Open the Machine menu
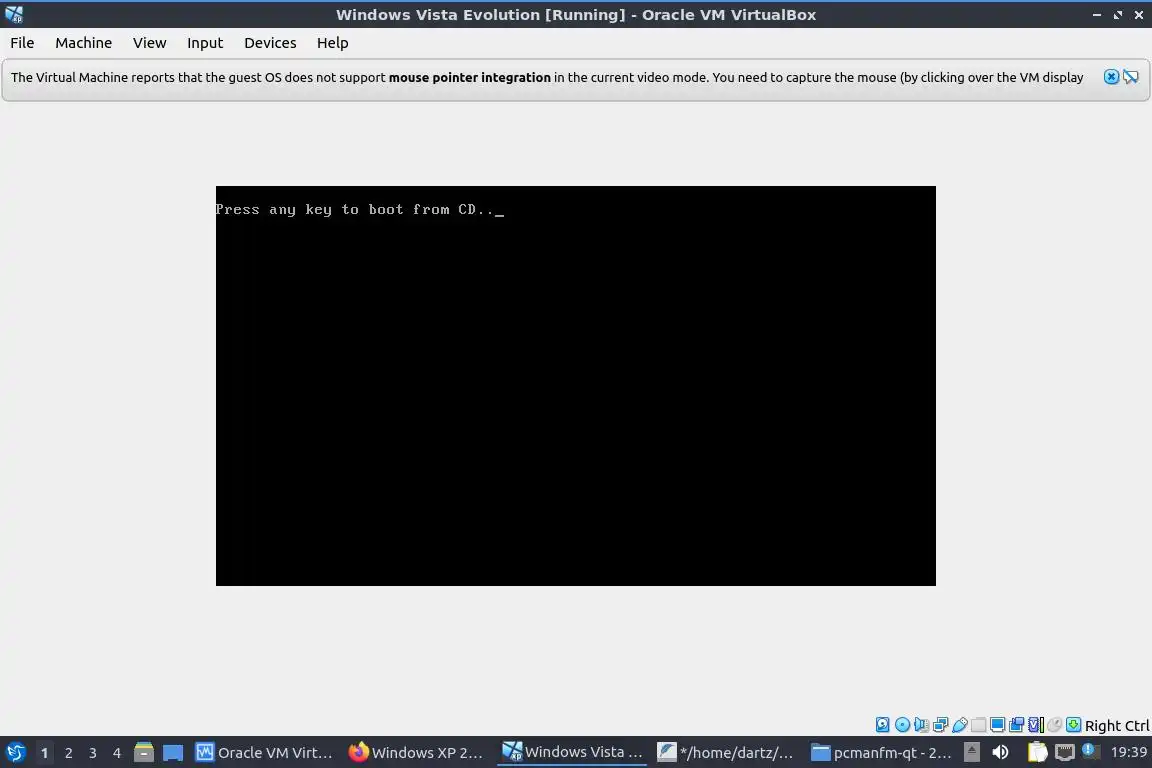This screenshot has width=1152, height=768. click(83, 43)
